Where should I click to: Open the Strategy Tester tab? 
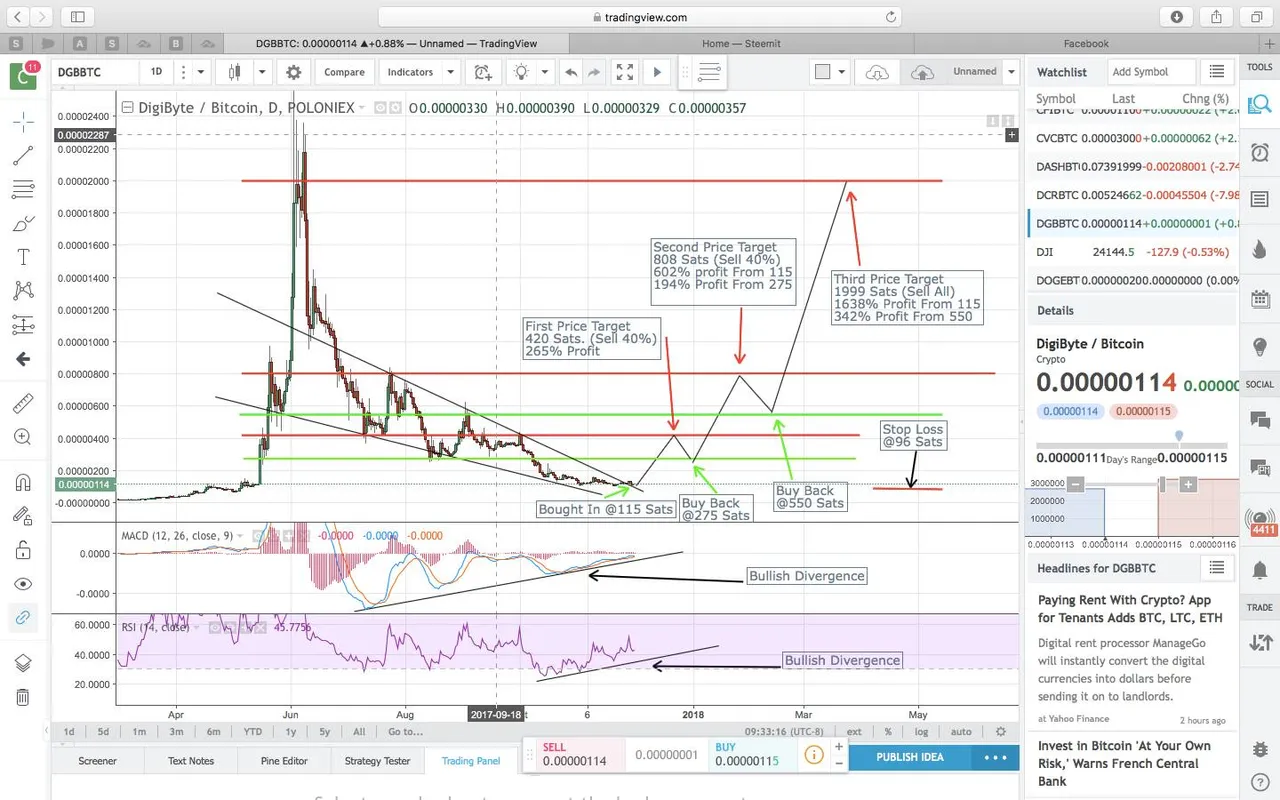(377, 761)
